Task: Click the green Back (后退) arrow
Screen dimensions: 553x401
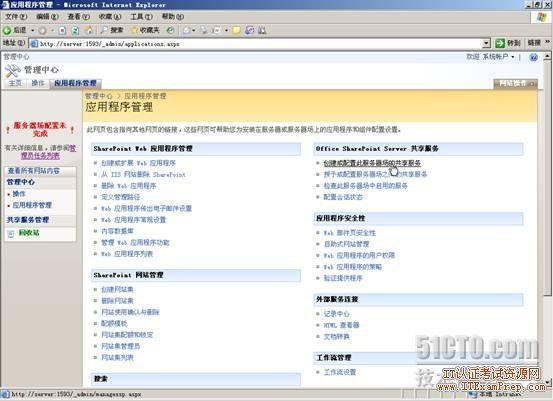Action: [x=7, y=30]
